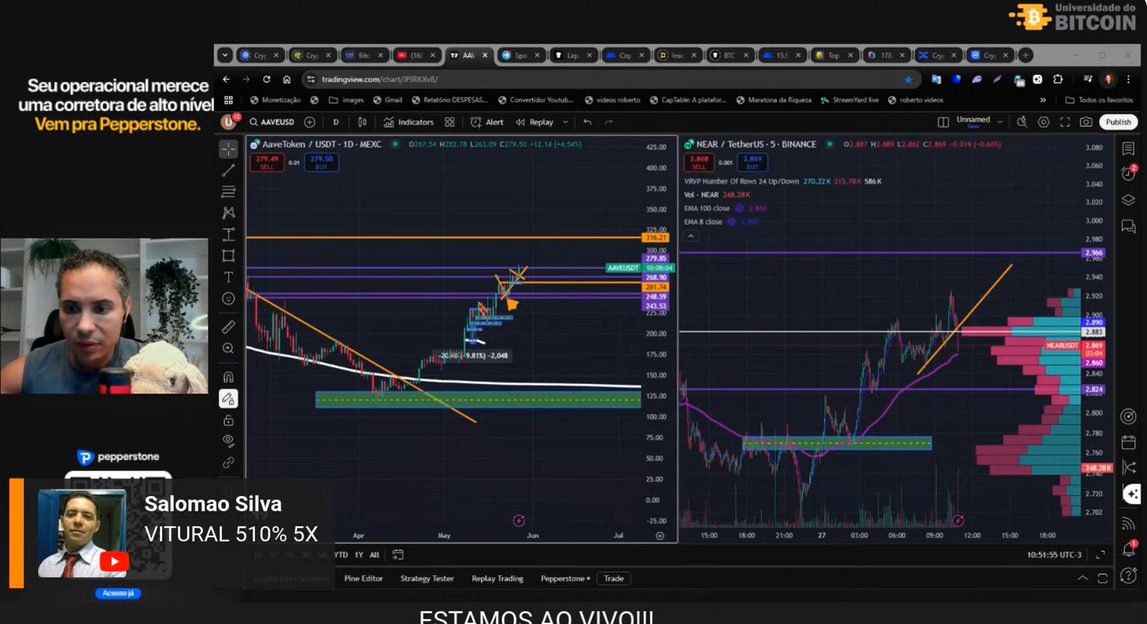The image size is (1147, 624).
Task: Expand the Unnamed layout dropdown
Action: (1000, 122)
